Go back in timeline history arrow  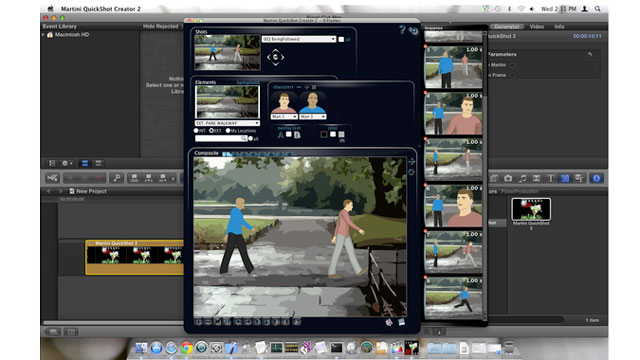tap(48, 191)
